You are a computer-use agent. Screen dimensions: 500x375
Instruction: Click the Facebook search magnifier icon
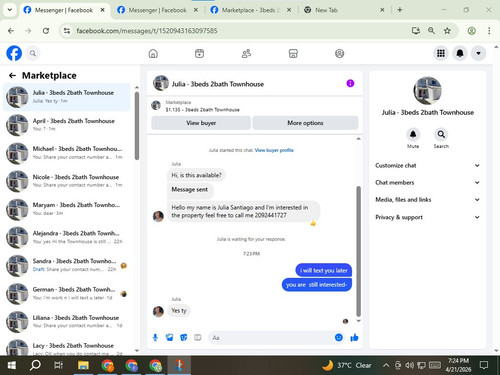(x=33, y=53)
